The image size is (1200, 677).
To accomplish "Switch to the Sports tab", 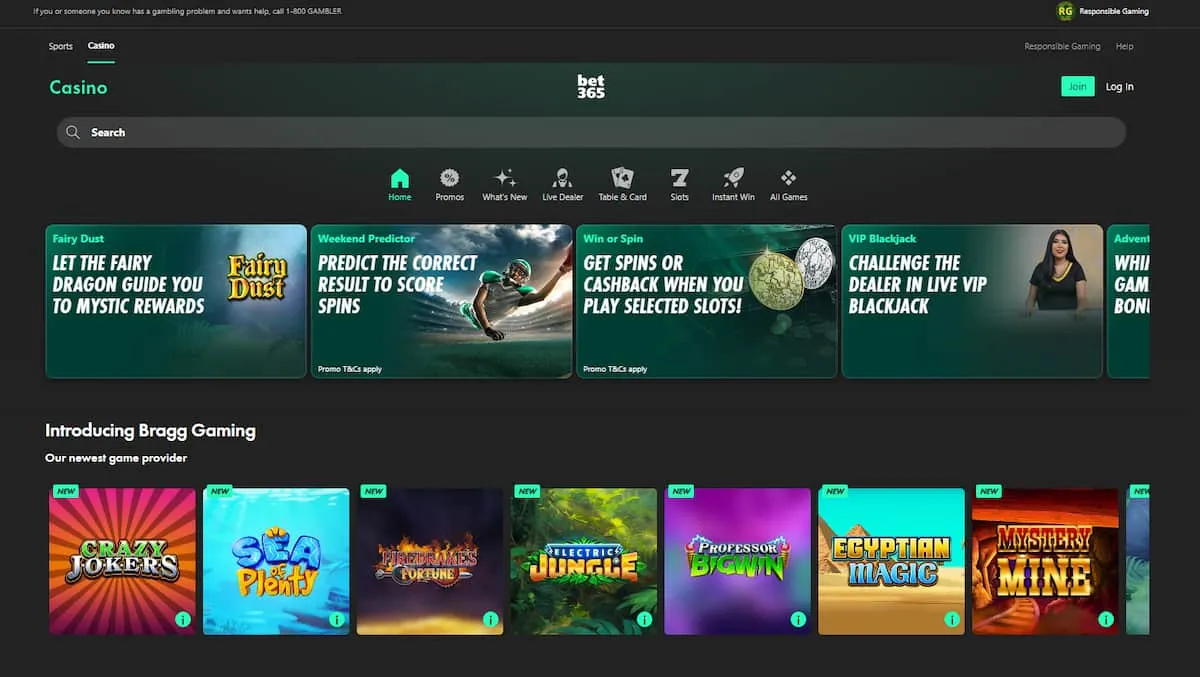I will click(x=61, y=46).
